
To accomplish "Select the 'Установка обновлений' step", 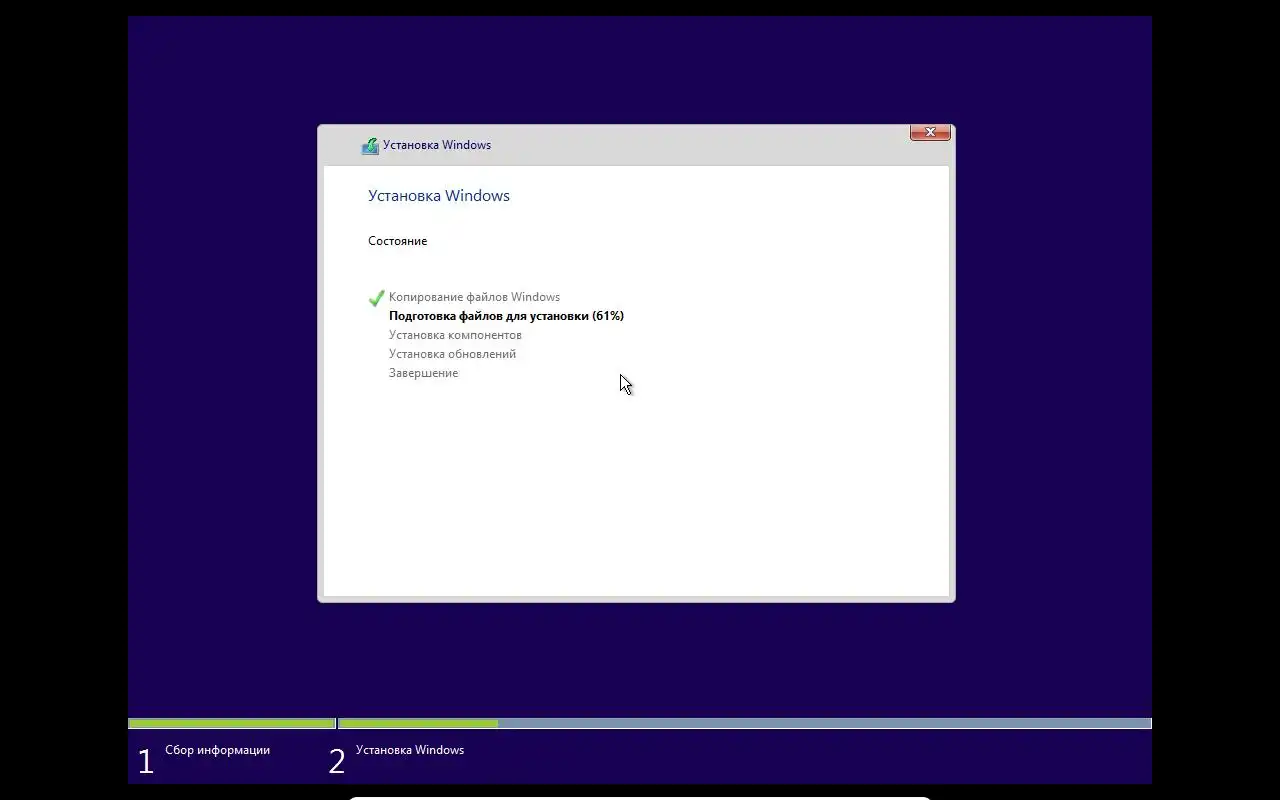I will pyautogui.click(x=452, y=354).
